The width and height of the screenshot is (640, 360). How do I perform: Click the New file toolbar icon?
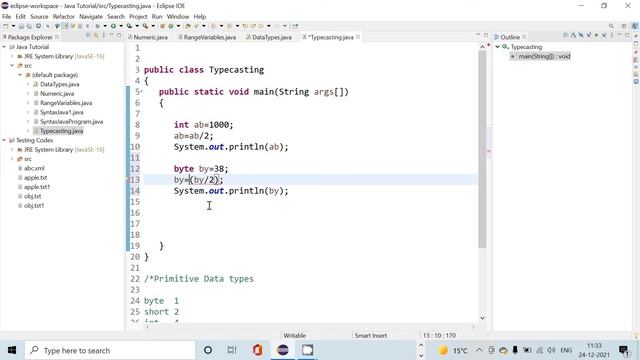click(6, 26)
